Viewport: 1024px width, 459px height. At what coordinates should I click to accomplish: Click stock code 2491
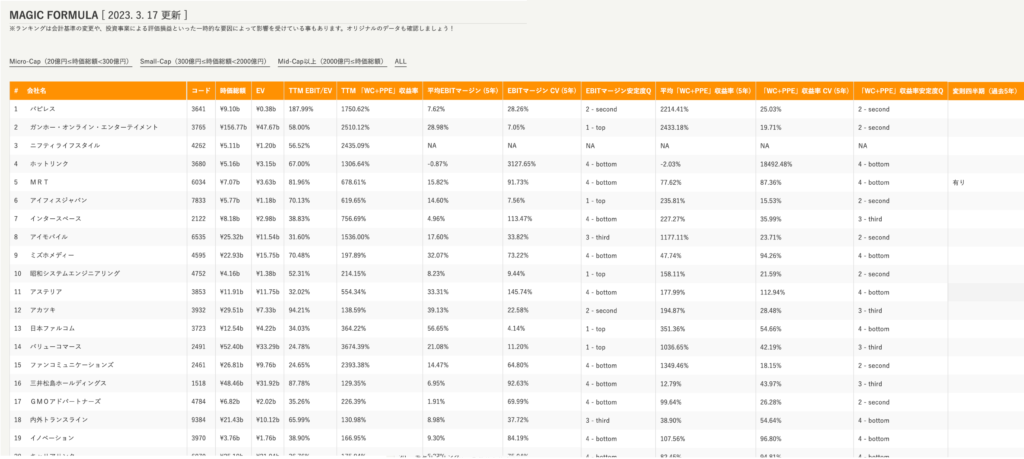tap(199, 347)
